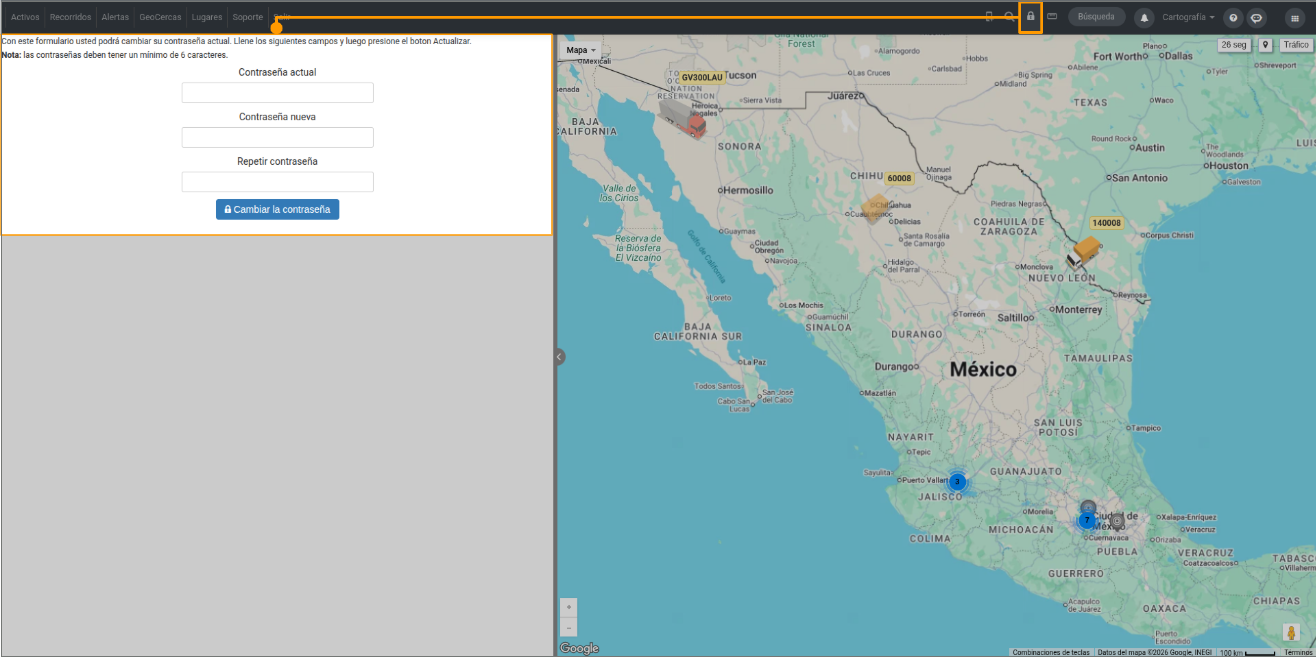Image resolution: width=1316 pixels, height=657 pixels.
Task: Open the Lugares menu
Action: (207, 17)
